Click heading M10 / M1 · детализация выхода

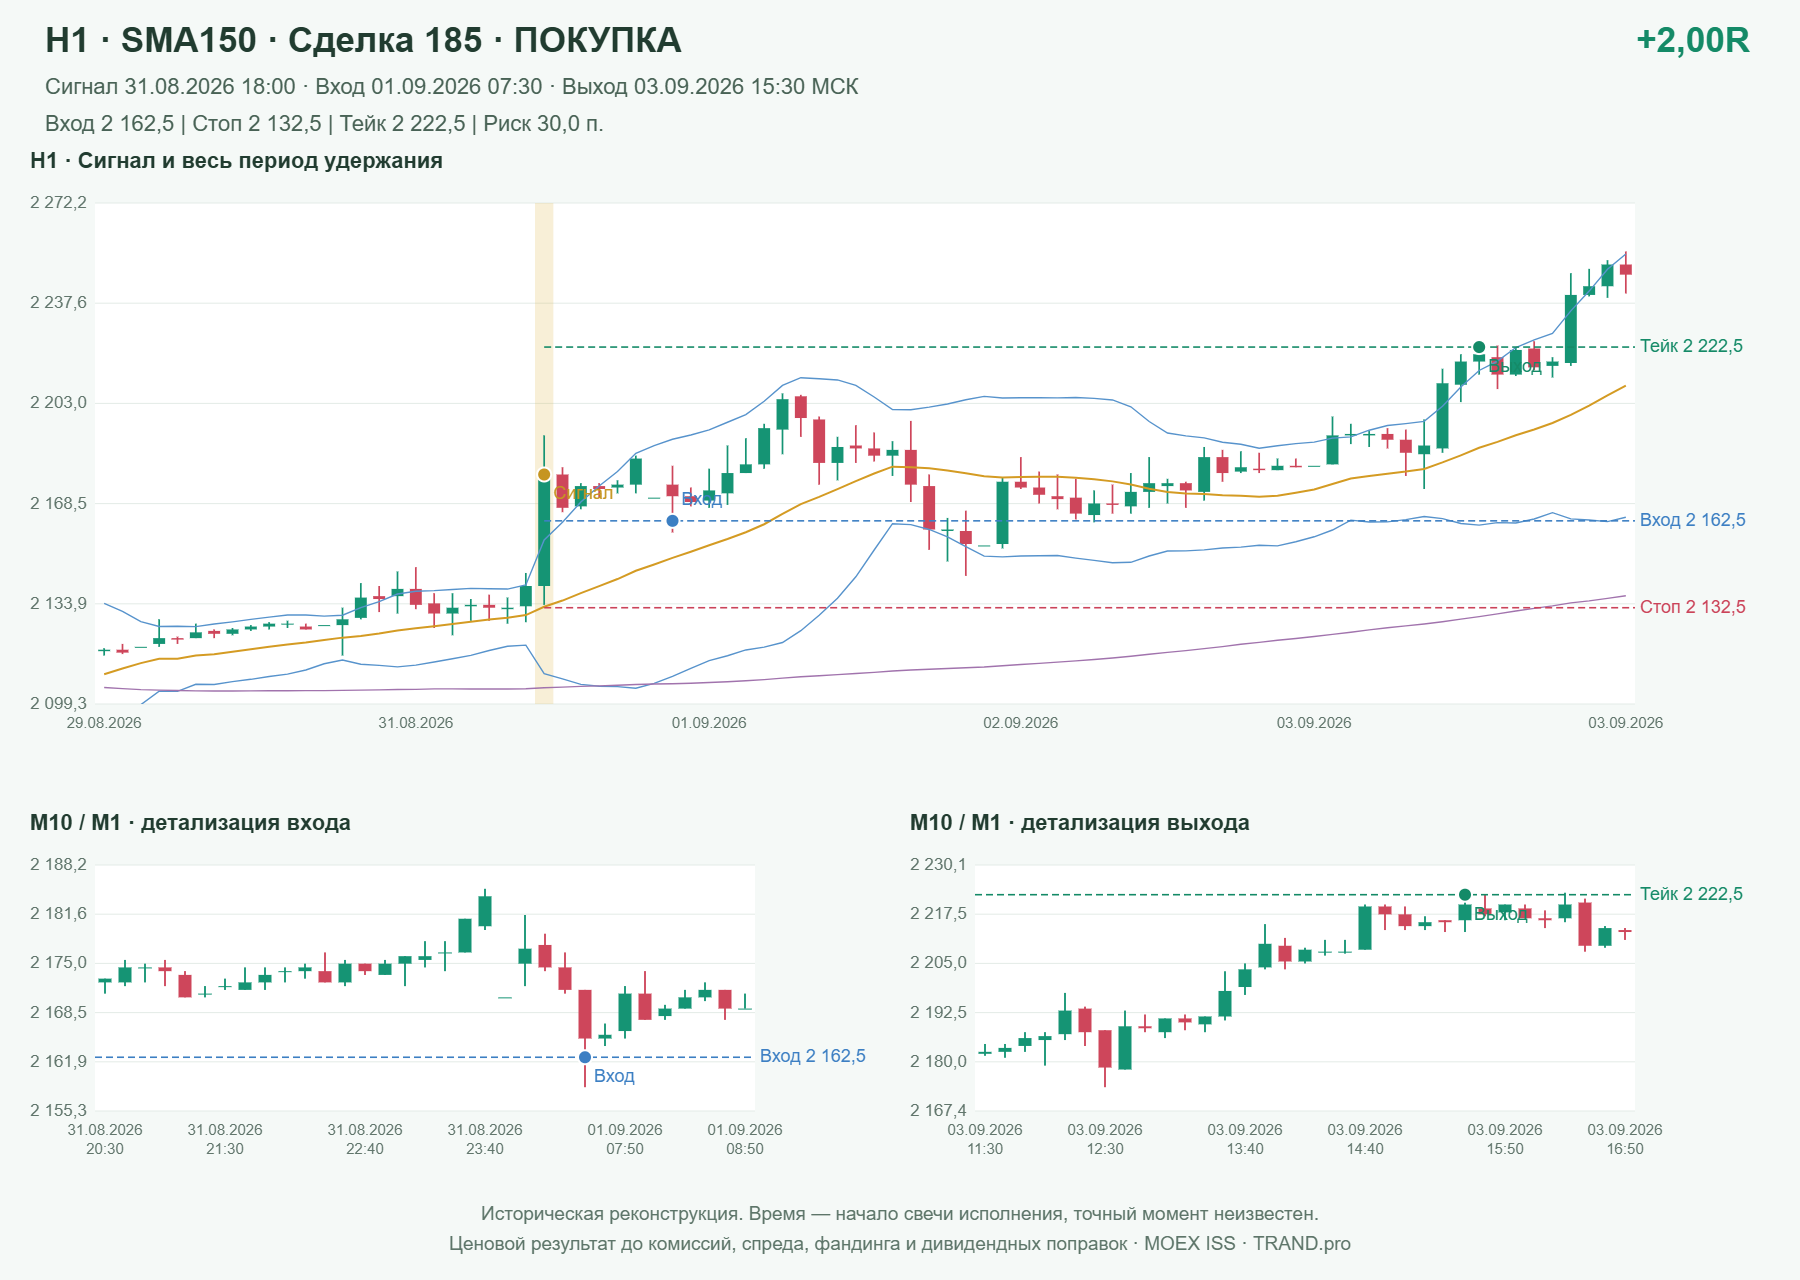pos(1080,823)
